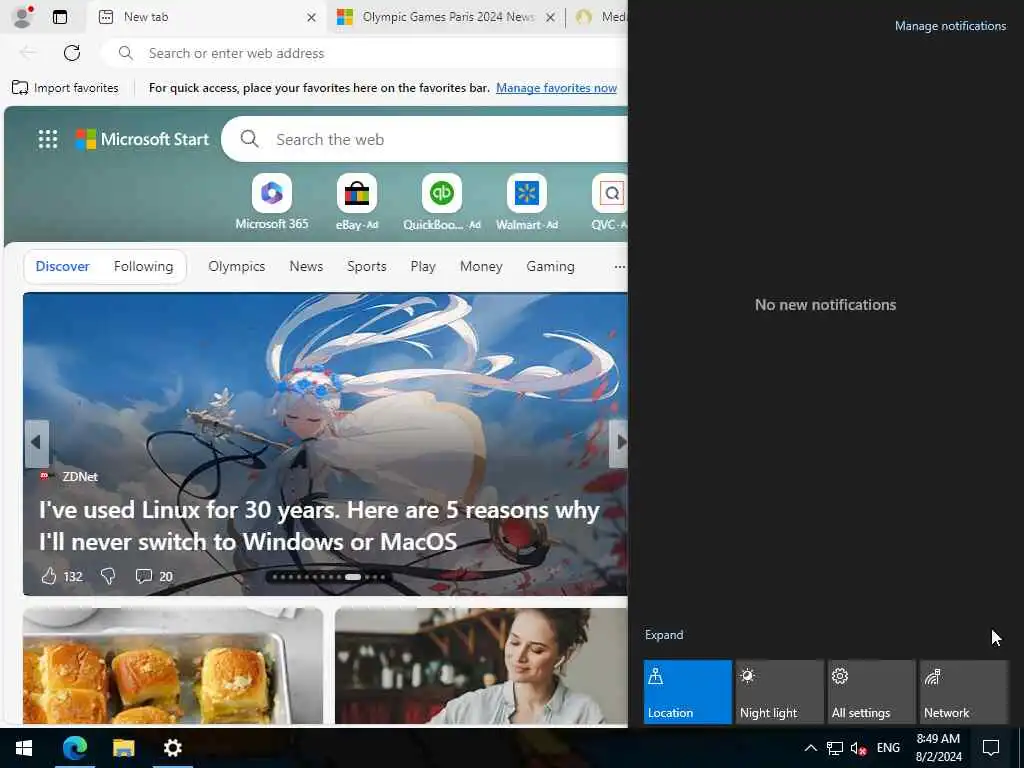1024x768 pixels.
Task: Open the Sports category
Action: (x=367, y=266)
